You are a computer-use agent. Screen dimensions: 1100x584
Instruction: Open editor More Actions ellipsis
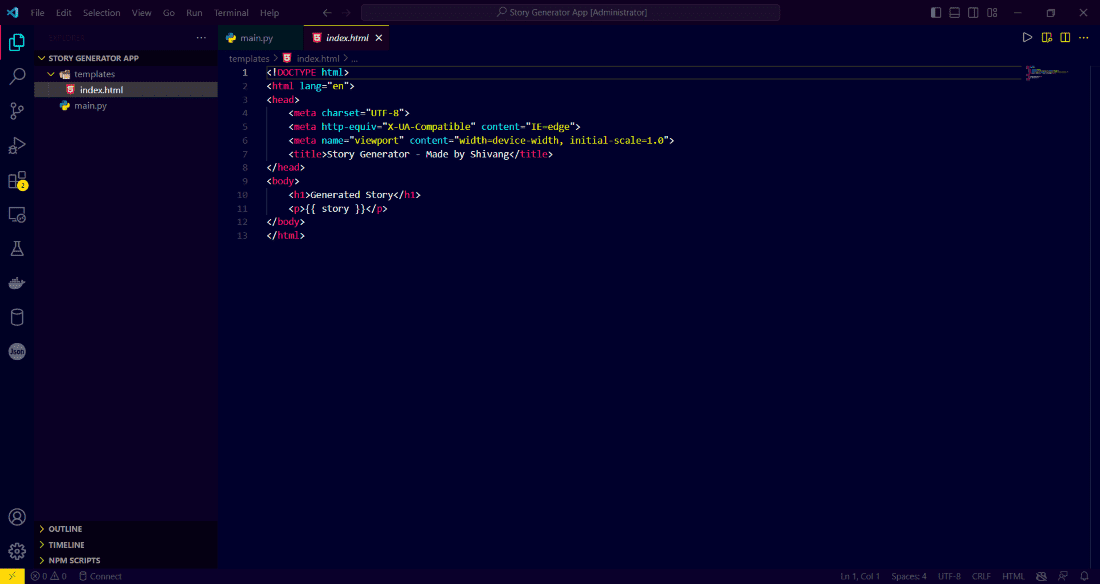pyautogui.click(x=1083, y=38)
